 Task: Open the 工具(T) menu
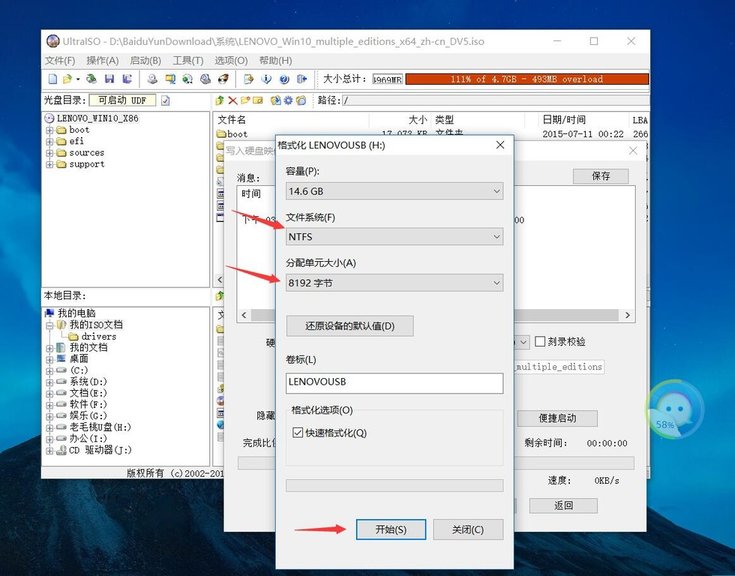[188, 60]
